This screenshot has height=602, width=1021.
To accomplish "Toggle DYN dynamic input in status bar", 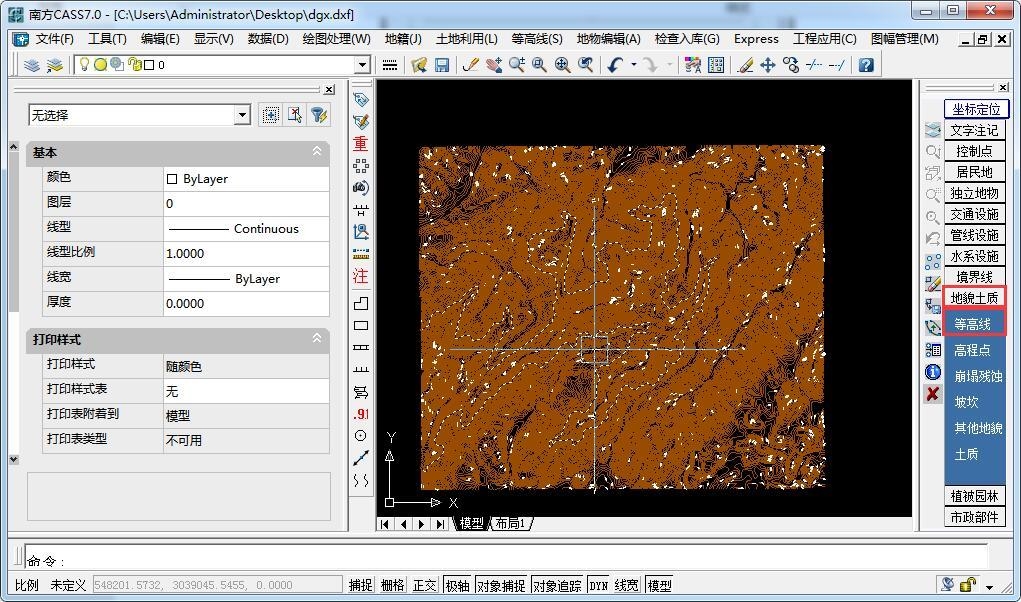I will 598,585.
